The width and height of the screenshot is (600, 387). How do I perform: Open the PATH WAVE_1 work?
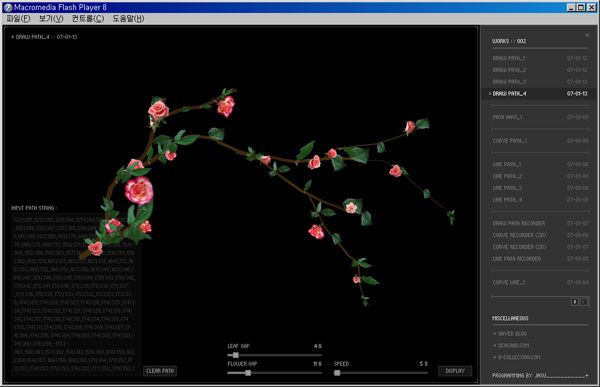coord(540,117)
